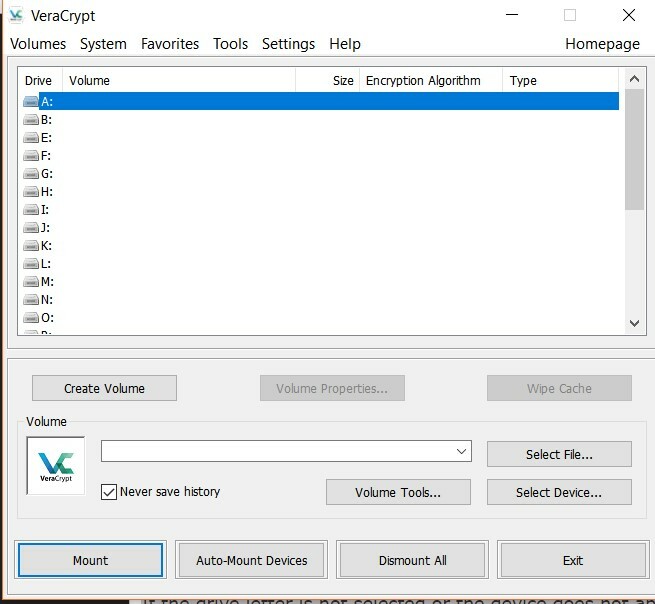This screenshot has height=604, width=655.
Task: Close the VeraCrypt window
Action: click(x=629, y=15)
